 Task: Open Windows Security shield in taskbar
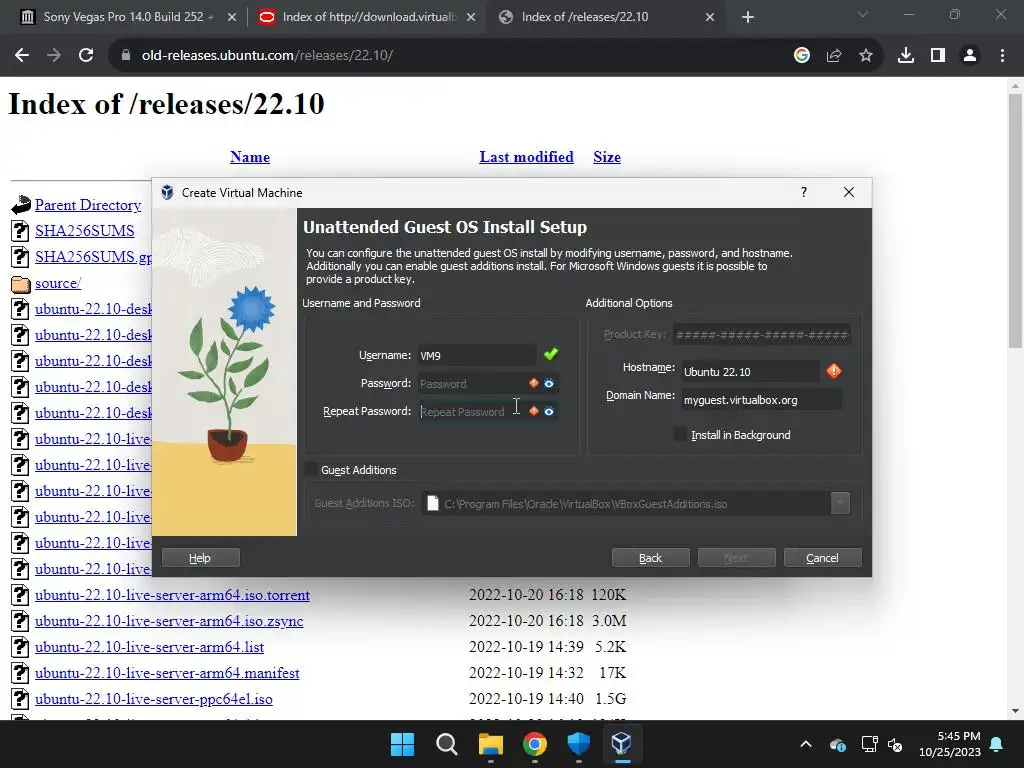pos(579,744)
